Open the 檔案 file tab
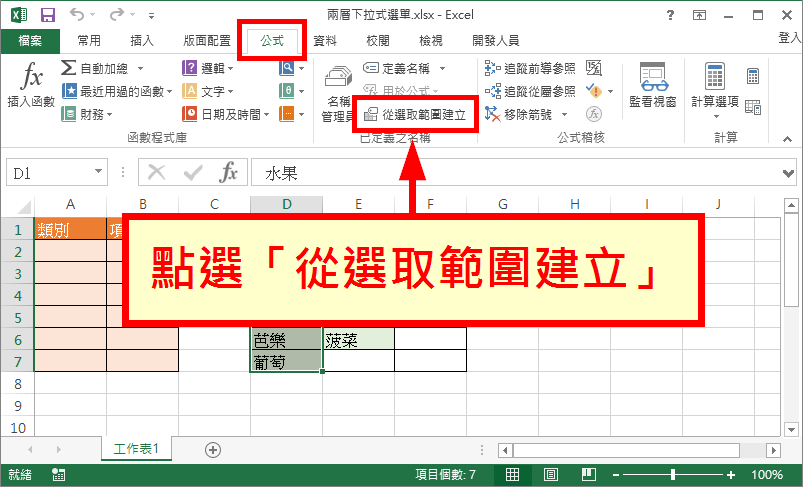The image size is (803, 487). pos(30,40)
